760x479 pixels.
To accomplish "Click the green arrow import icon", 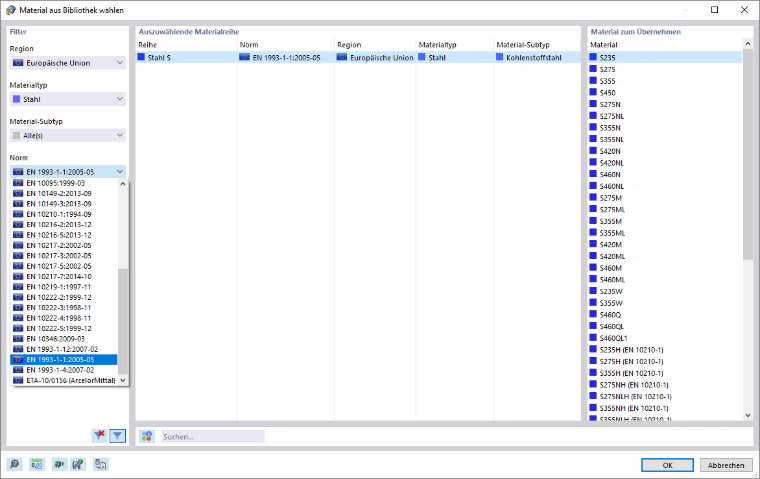I will pos(59,464).
